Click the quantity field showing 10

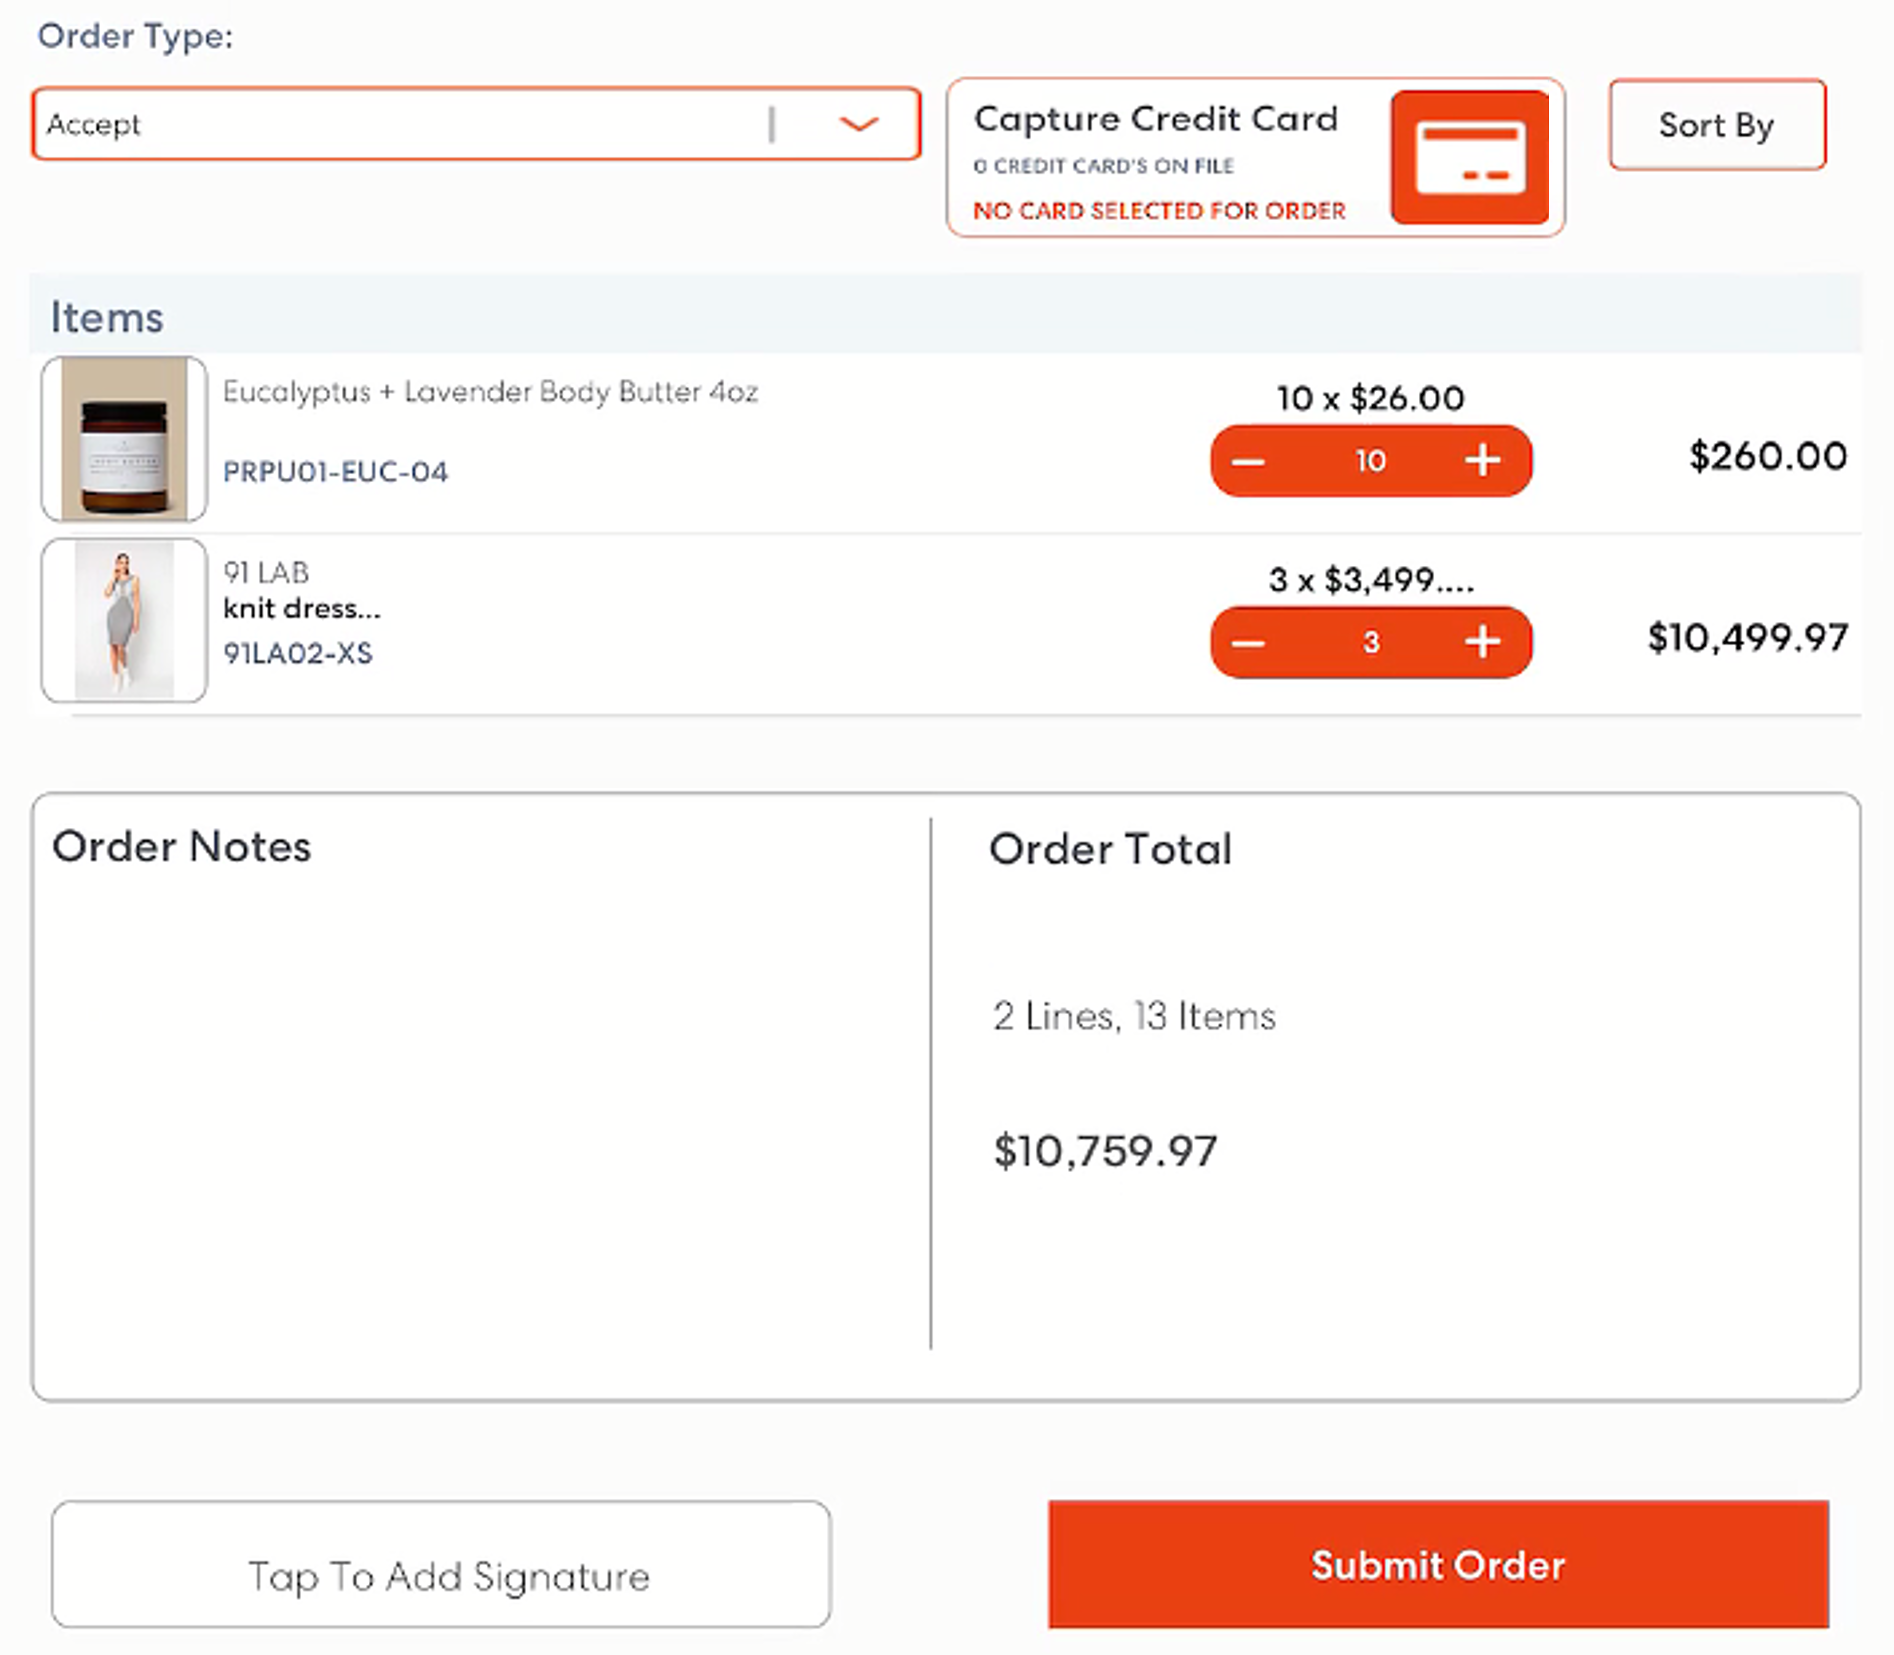1370,461
